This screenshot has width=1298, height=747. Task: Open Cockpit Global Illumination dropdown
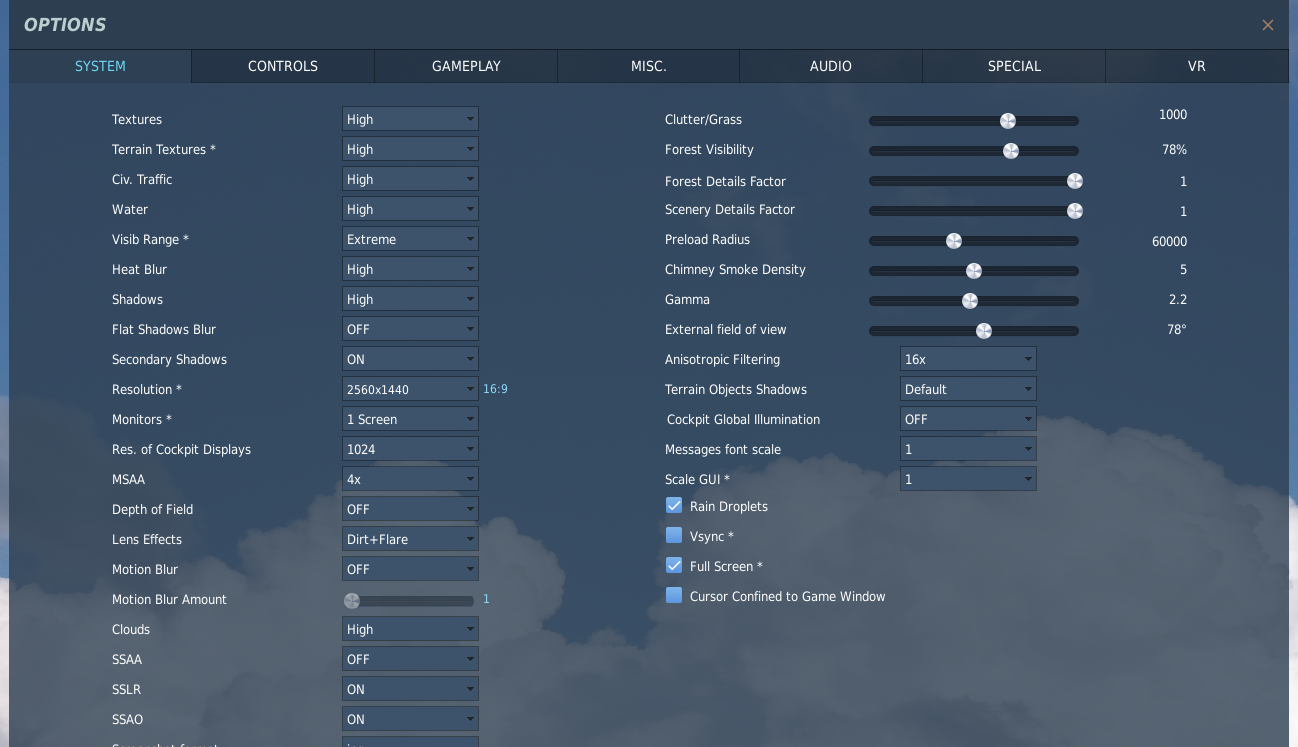click(968, 419)
